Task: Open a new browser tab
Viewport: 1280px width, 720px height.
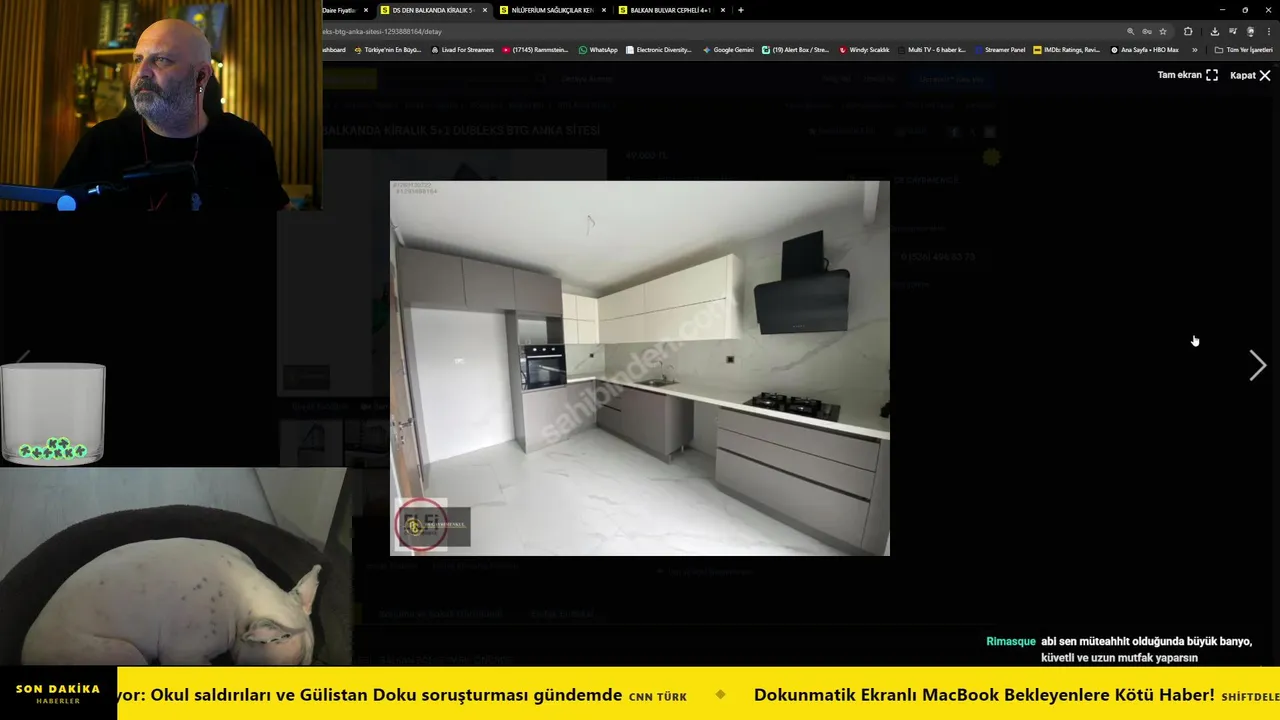Action: click(741, 10)
